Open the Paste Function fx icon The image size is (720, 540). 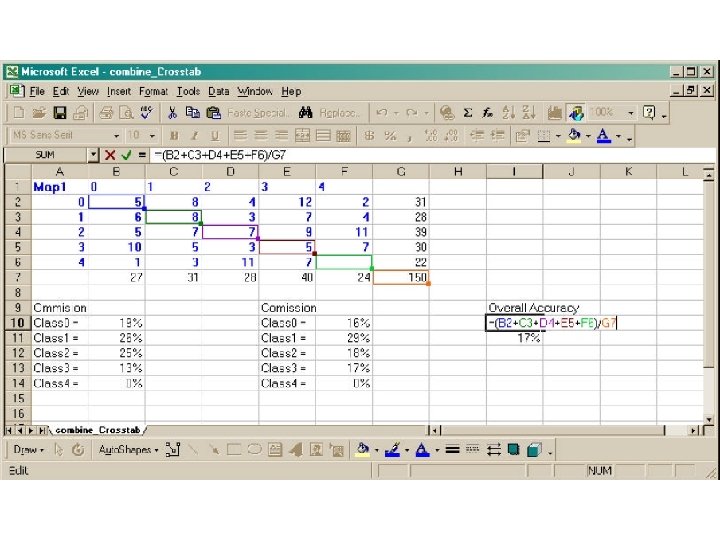[488, 112]
